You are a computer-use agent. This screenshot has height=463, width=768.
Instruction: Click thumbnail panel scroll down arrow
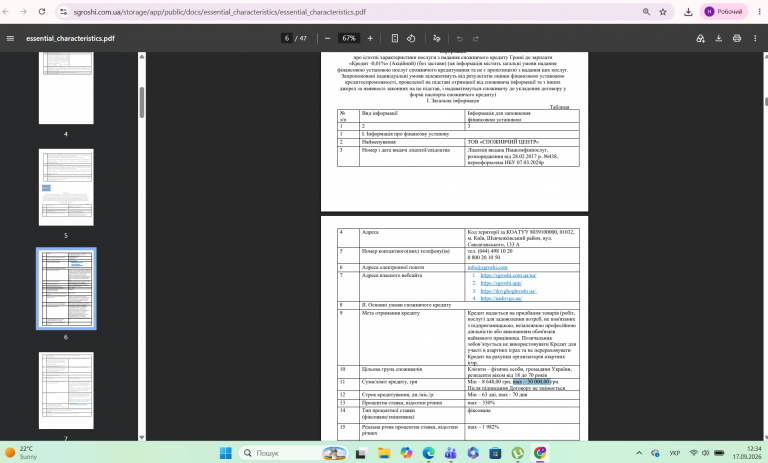click(x=142, y=437)
